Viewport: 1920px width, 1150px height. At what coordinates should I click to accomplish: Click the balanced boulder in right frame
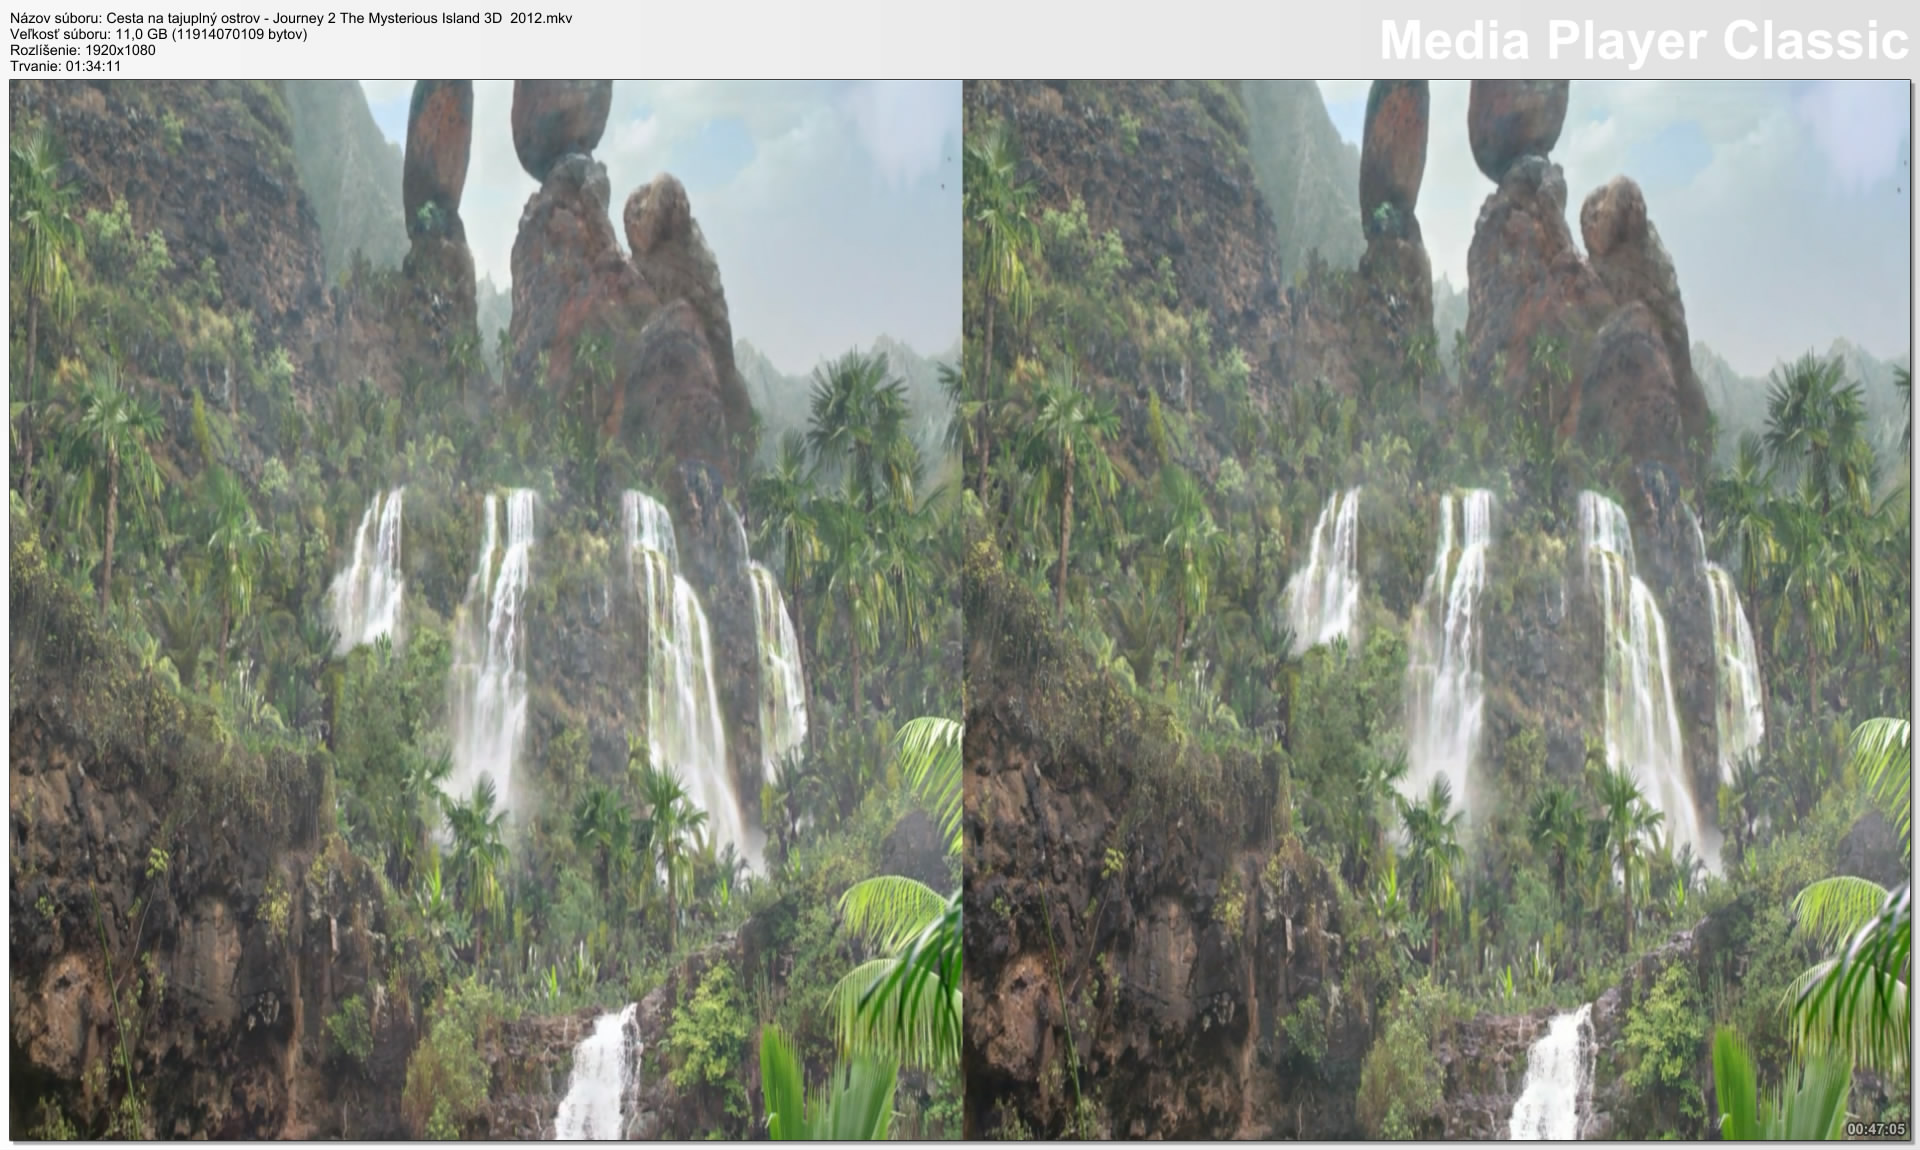(x=1517, y=120)
